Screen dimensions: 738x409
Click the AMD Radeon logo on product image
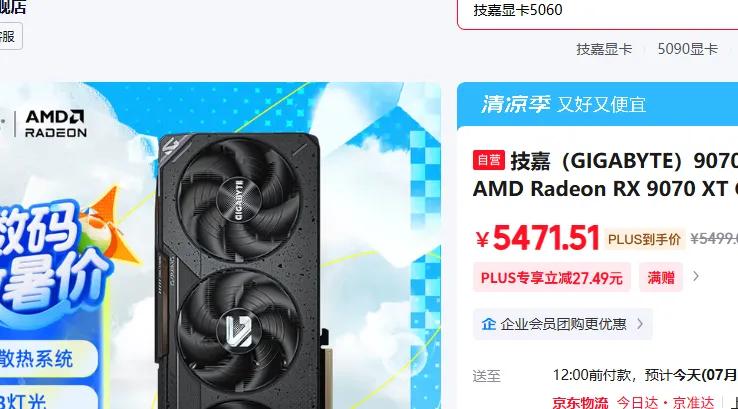[x=56, y=124]
